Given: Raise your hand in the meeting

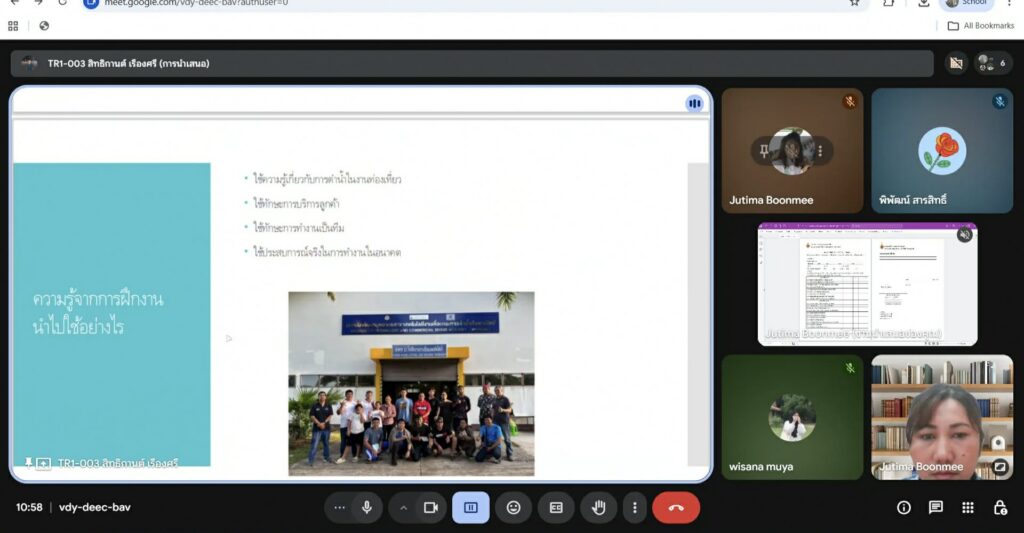Looking at the screenshot, I should [x=599, y=507].
